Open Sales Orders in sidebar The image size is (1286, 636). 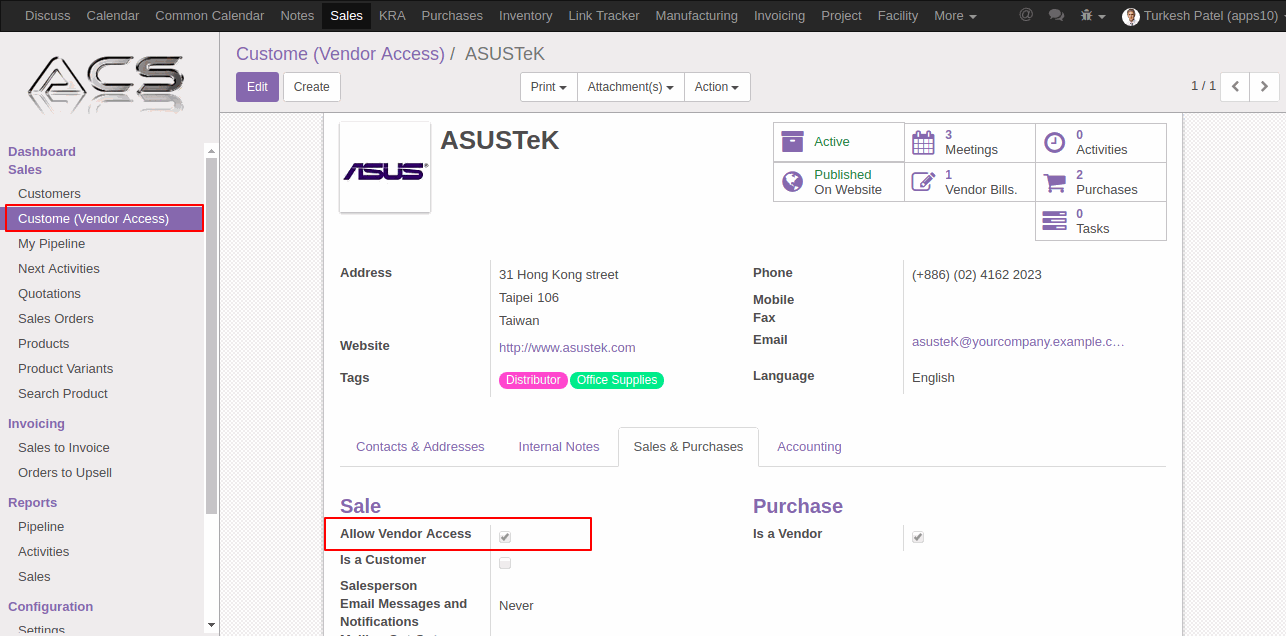tap(56, 319)
